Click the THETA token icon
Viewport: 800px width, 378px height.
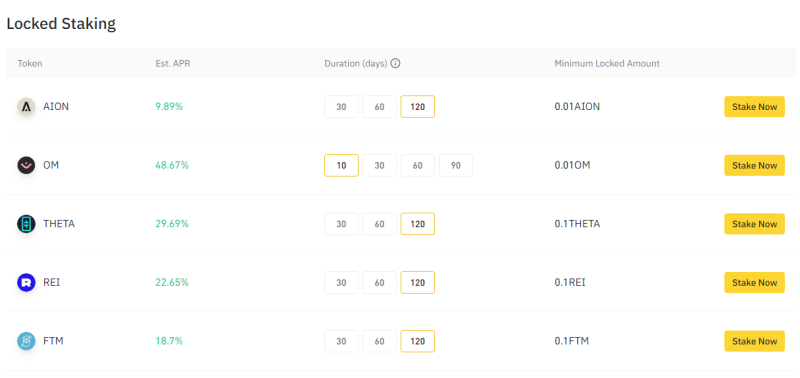pyautogui.click(x=26, y=224)
